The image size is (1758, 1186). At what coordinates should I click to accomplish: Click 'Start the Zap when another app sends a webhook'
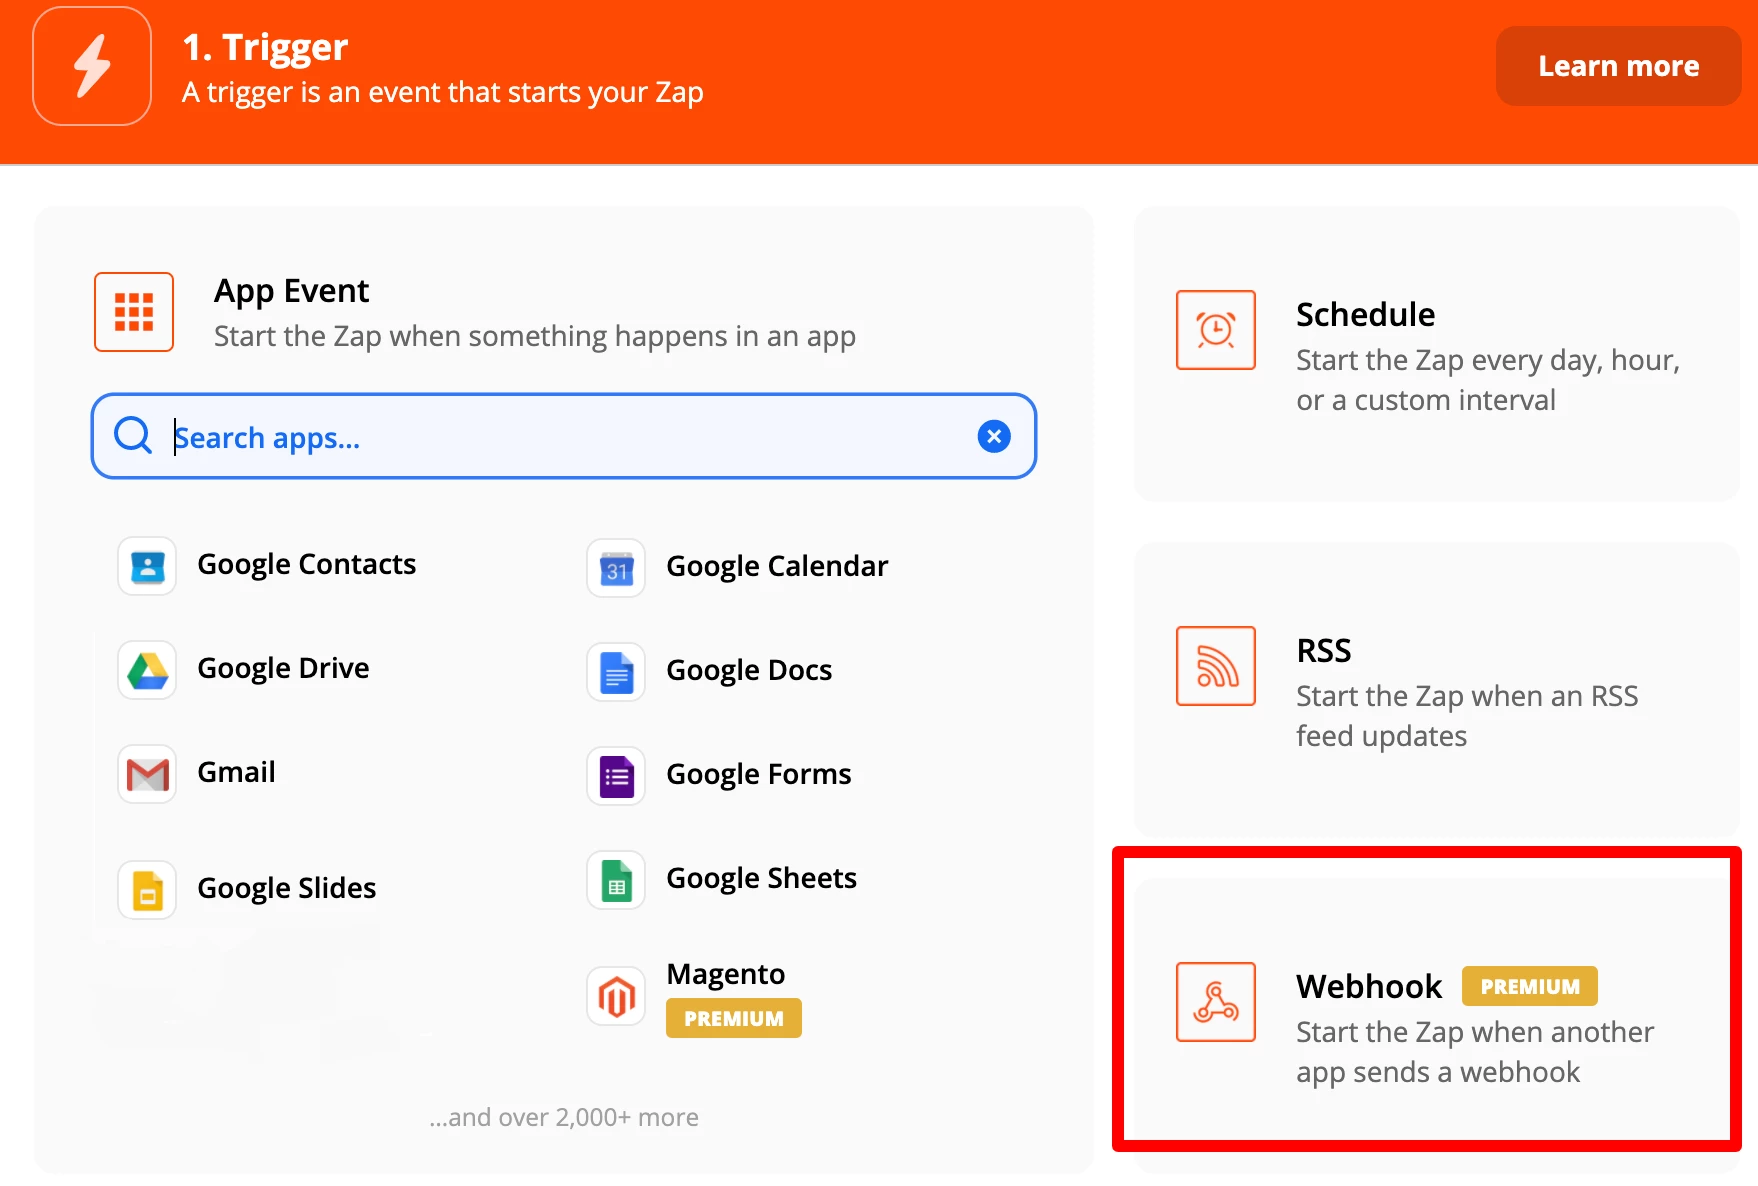point(1475,1052)
